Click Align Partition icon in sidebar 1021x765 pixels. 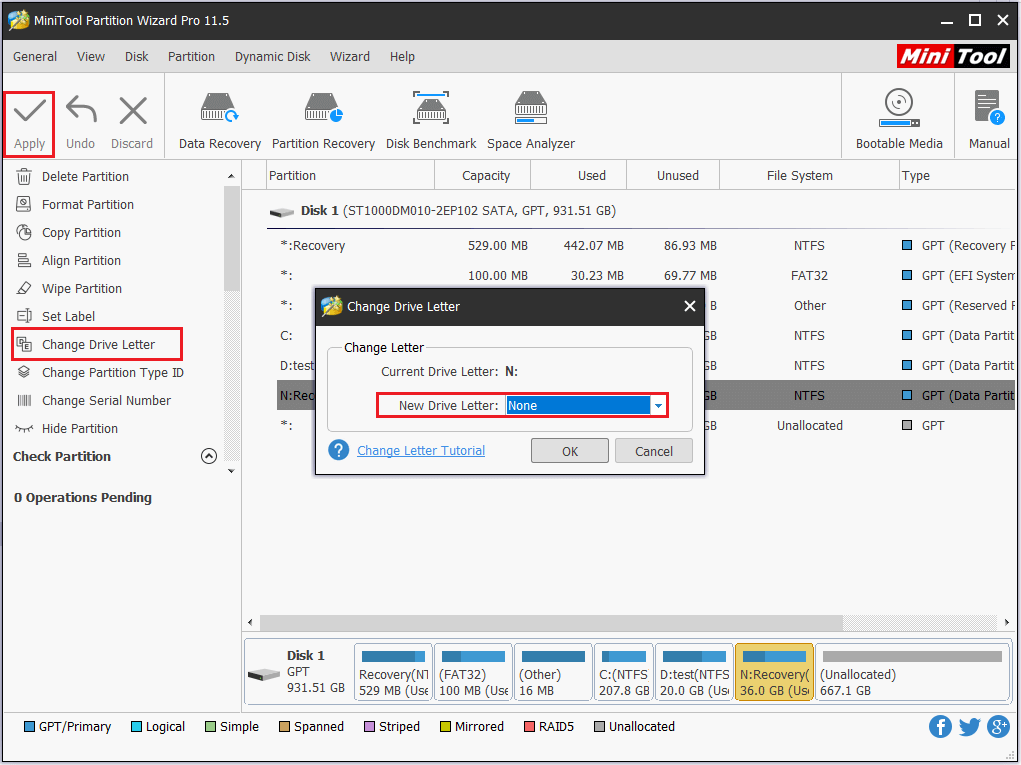(24, 260)
